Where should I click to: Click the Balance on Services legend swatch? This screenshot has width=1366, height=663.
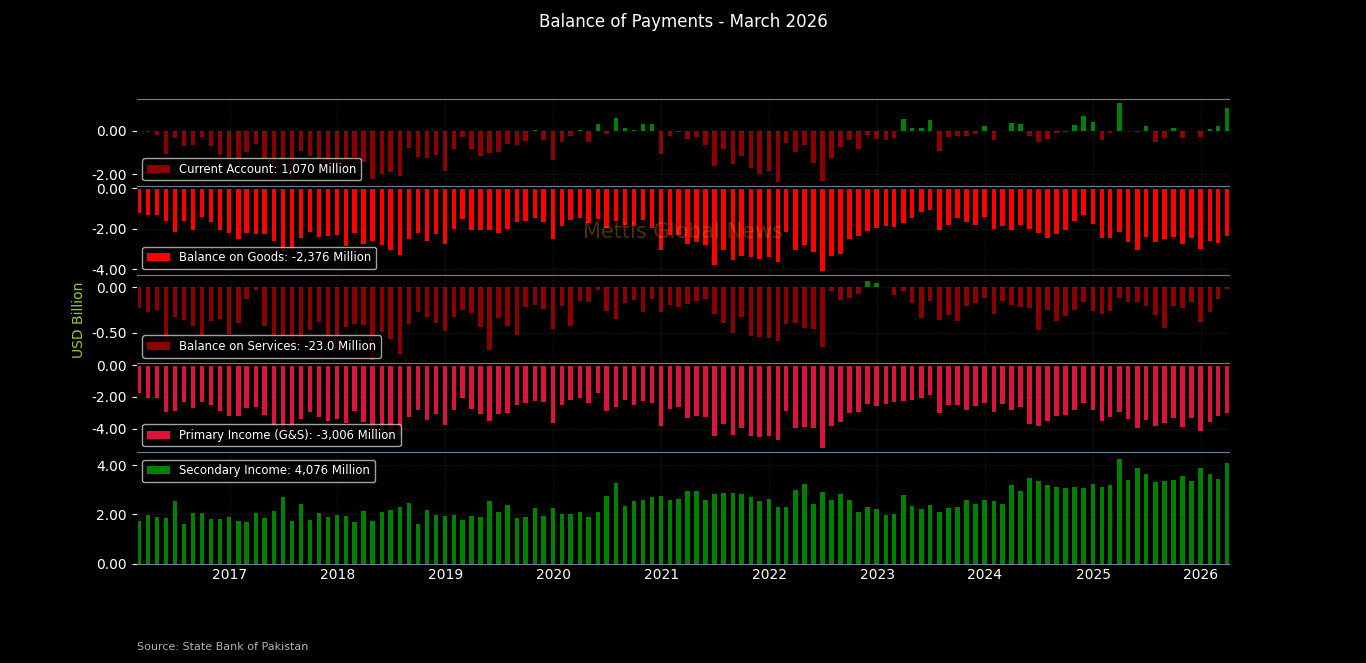coord(159,347)
